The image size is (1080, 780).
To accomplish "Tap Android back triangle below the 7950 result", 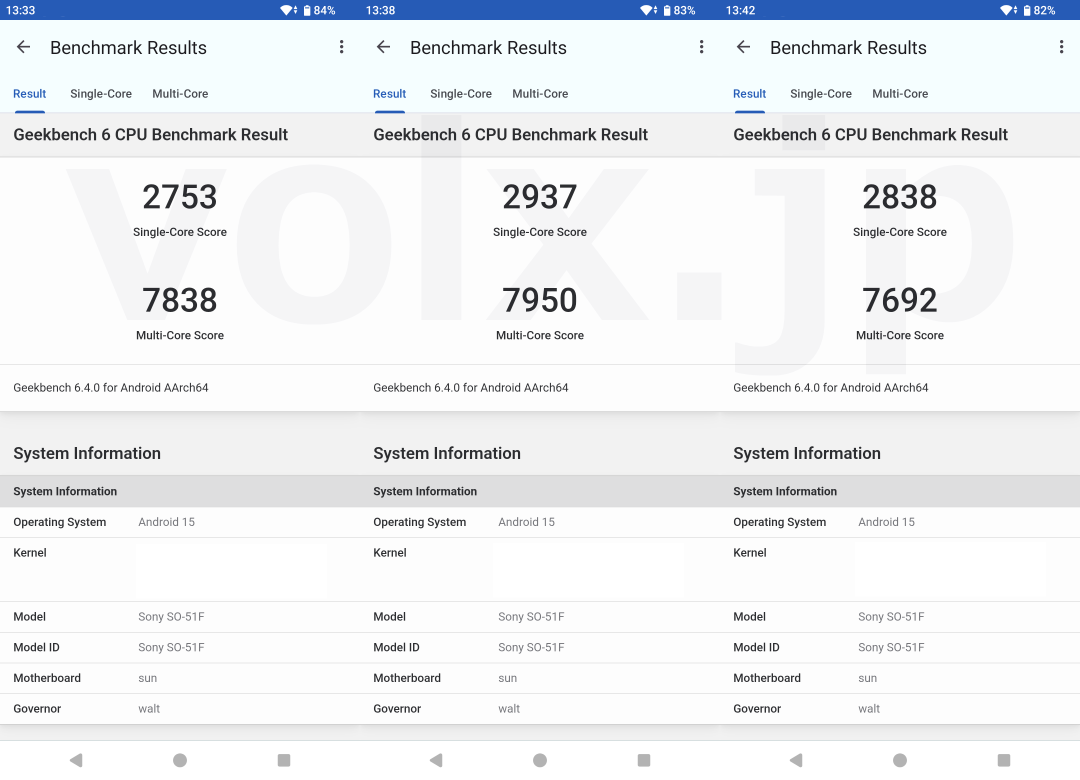I will point(436,760).
